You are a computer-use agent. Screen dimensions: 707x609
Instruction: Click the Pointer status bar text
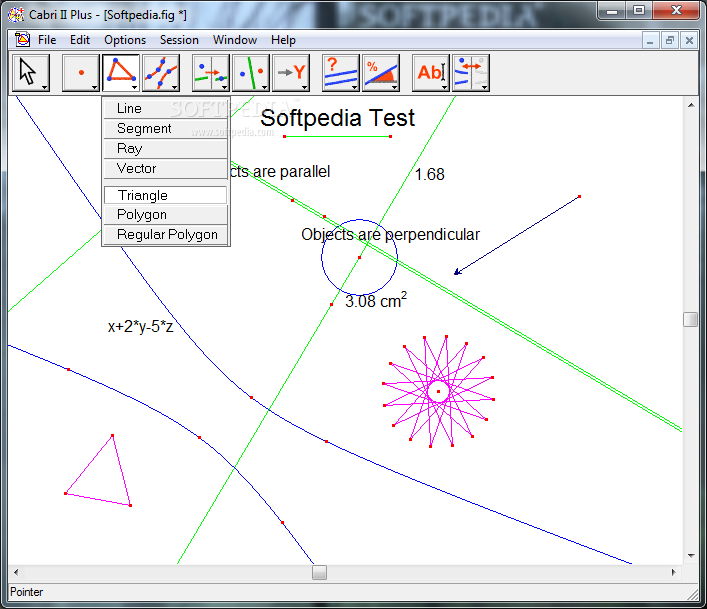27,592
